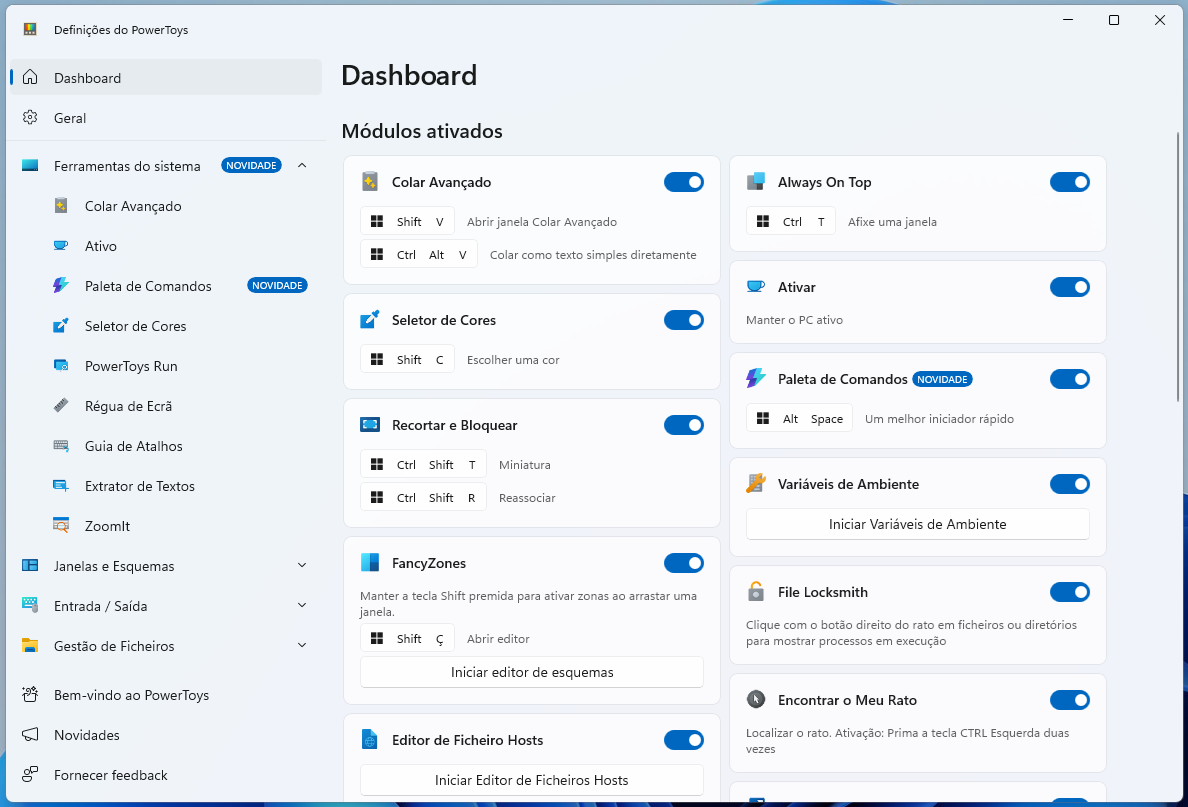Open Extrator de Textos settings

[166, 486]
